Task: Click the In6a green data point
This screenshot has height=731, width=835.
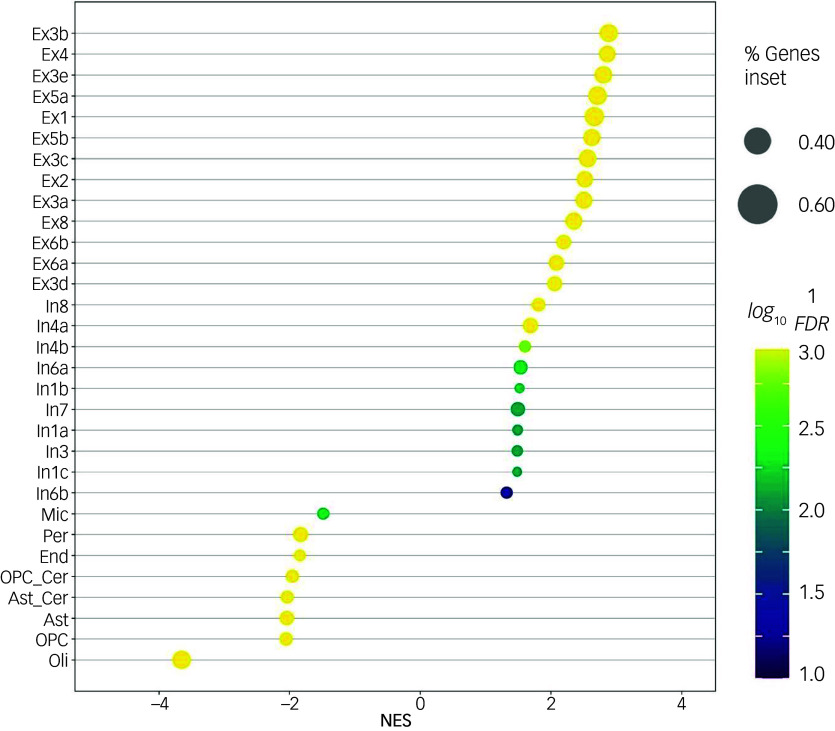Action: pyautogui.click(x=521, y=367)
